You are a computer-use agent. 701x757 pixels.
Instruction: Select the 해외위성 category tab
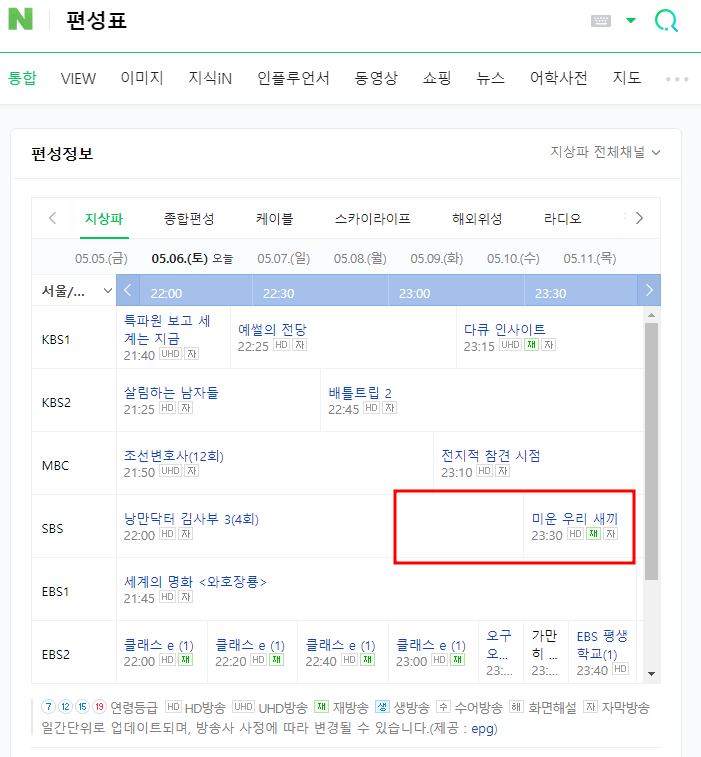pyautogui.click(x=477, y=219)
